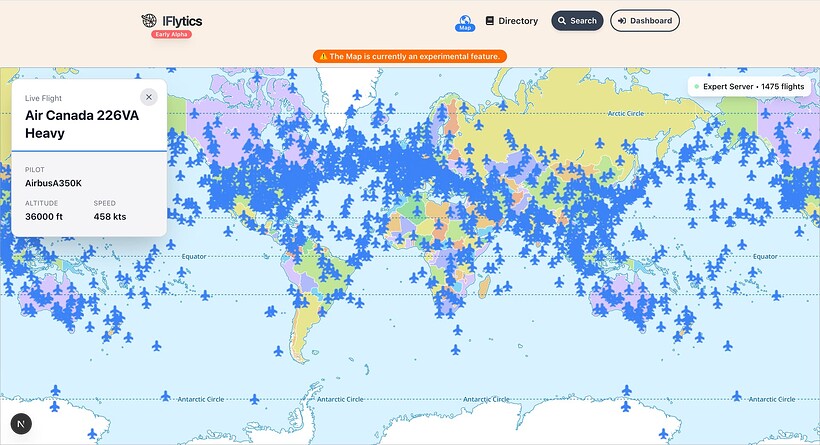Open the Dashboard login button

click(x=645, y=21)
